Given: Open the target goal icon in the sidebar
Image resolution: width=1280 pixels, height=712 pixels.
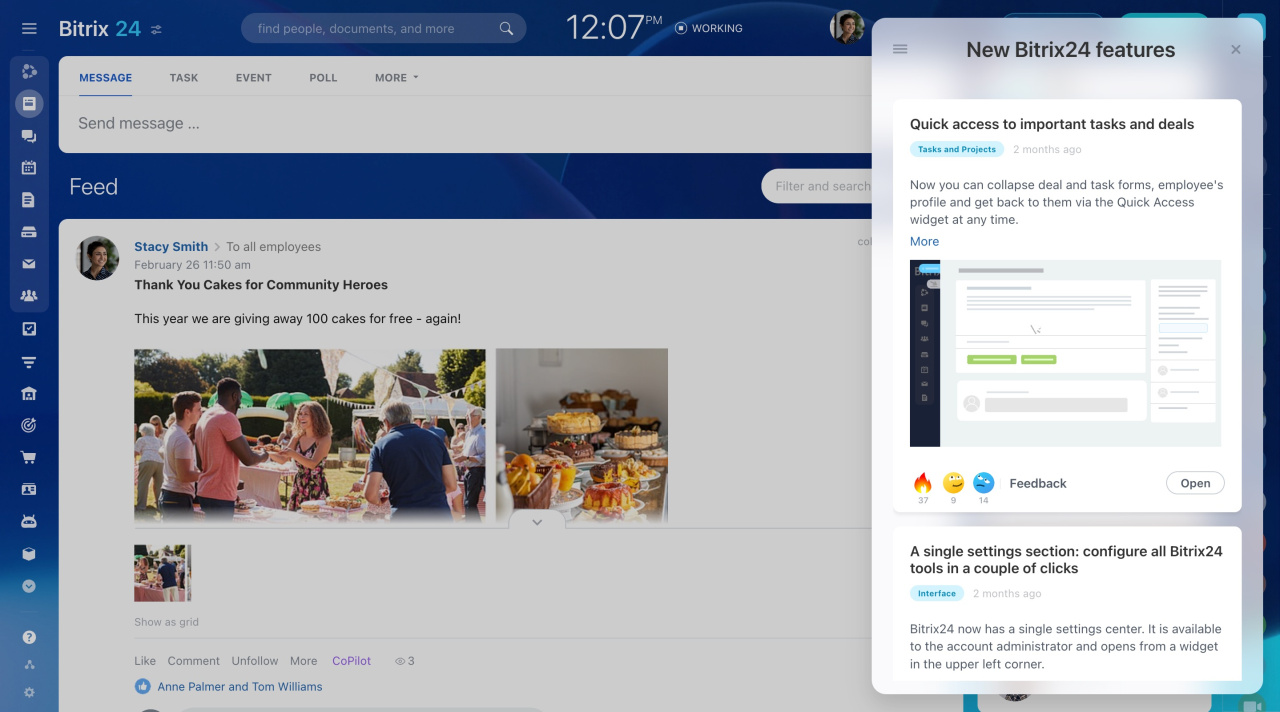Looking at the screenshot, I should [x=29, y=425].
